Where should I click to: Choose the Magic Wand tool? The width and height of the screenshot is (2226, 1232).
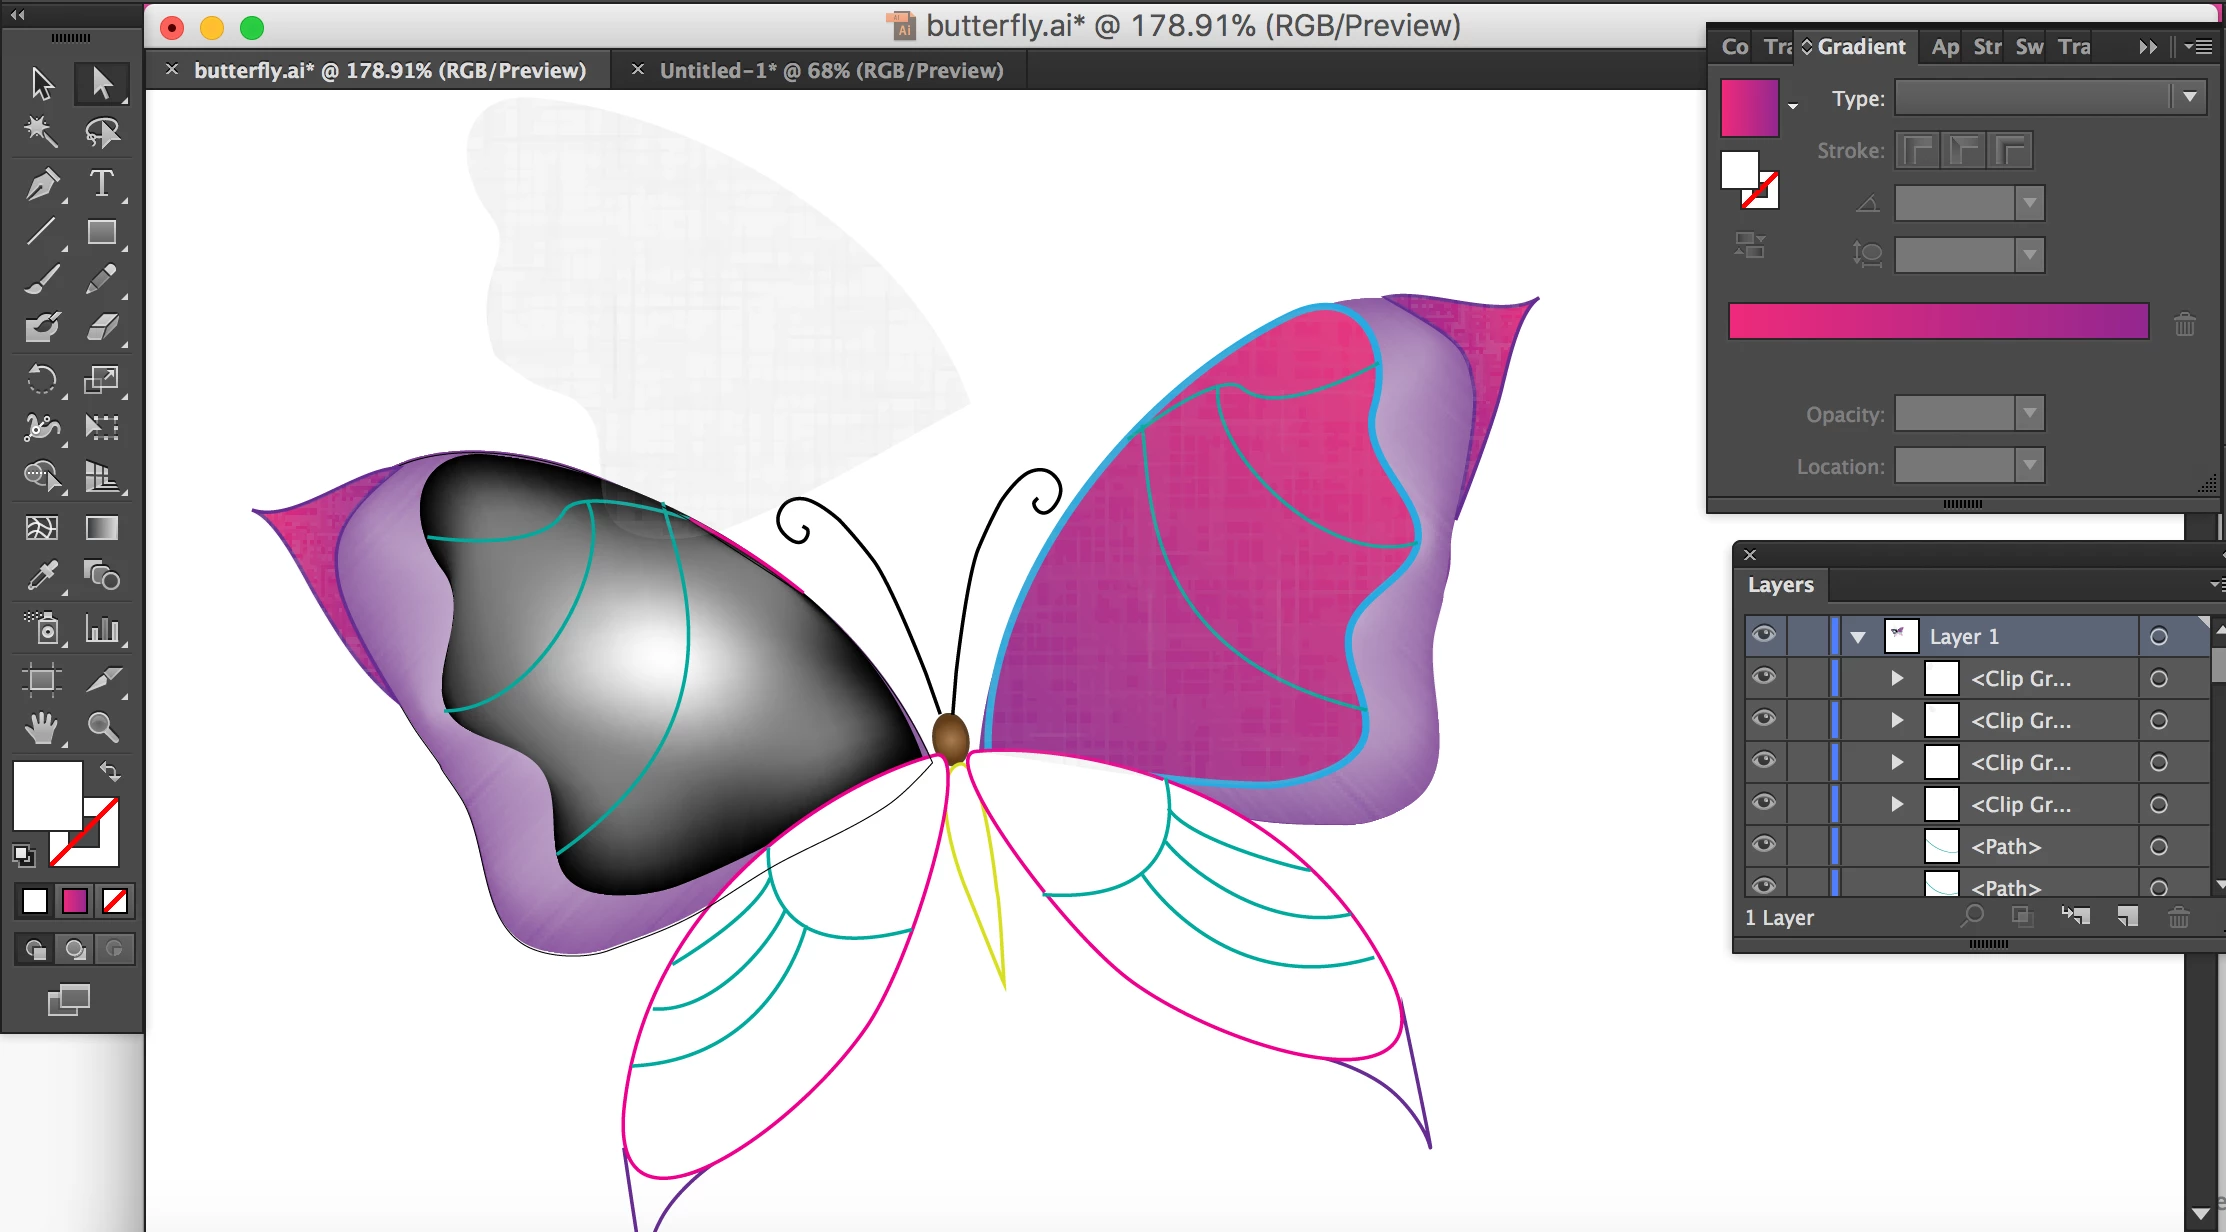[41, 131]
